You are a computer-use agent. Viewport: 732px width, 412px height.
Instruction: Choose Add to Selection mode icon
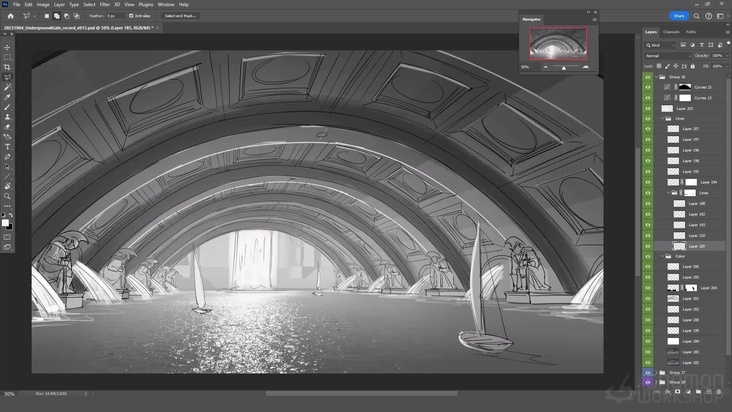click(x=56, y=16)
